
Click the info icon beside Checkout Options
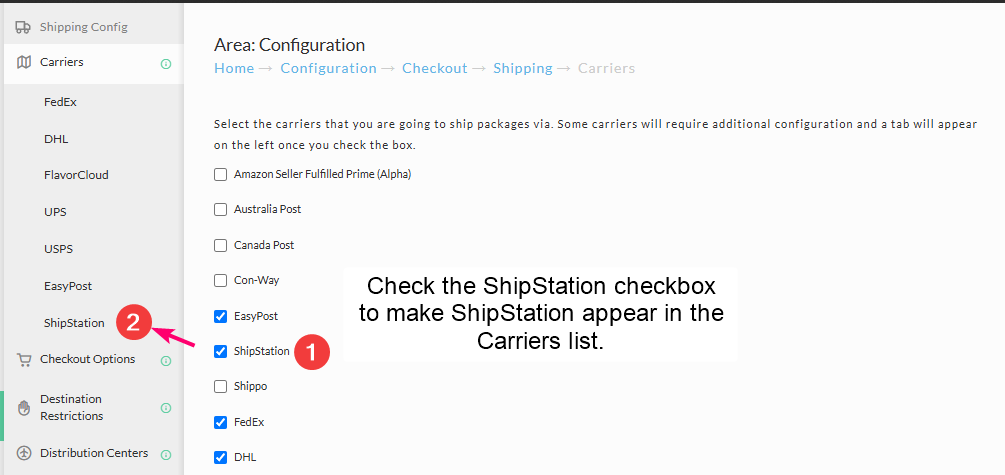(166, 361)
